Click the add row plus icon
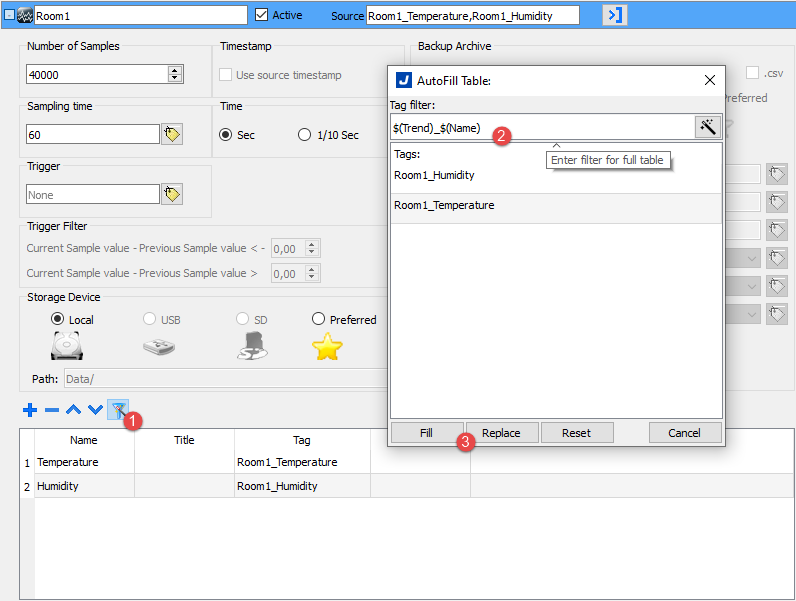 click(30, 409)
